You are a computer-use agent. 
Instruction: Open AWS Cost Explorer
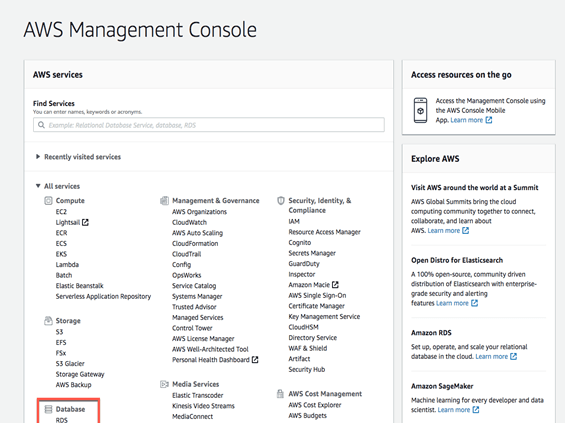click(x=315, y=405)
